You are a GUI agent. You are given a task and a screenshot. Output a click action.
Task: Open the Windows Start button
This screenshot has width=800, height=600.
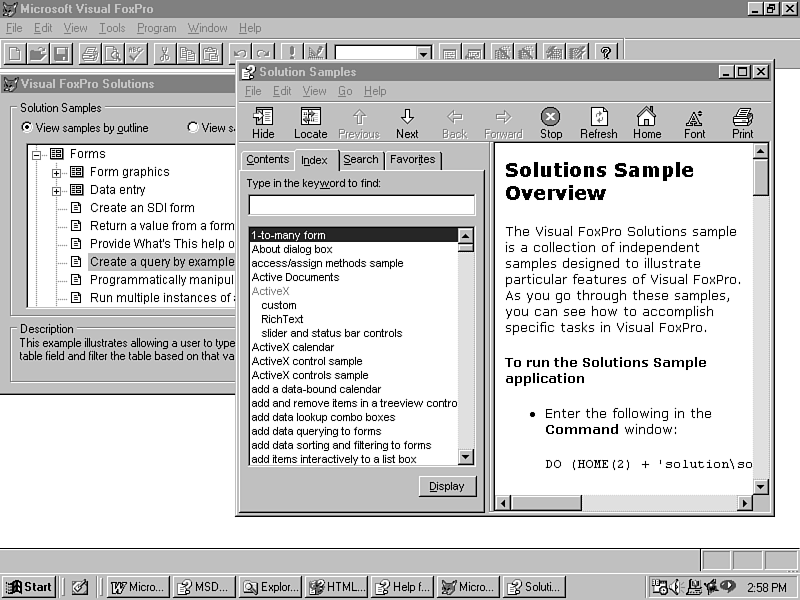[x=29, y=587]
